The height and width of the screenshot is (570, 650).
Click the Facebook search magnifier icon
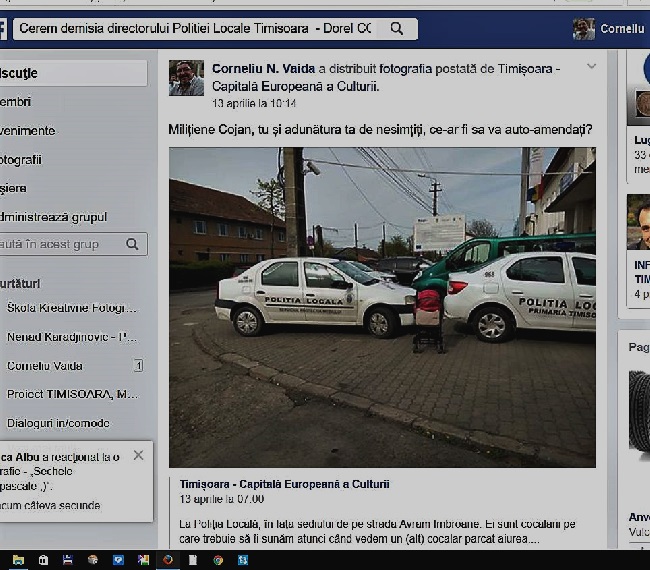397,29
